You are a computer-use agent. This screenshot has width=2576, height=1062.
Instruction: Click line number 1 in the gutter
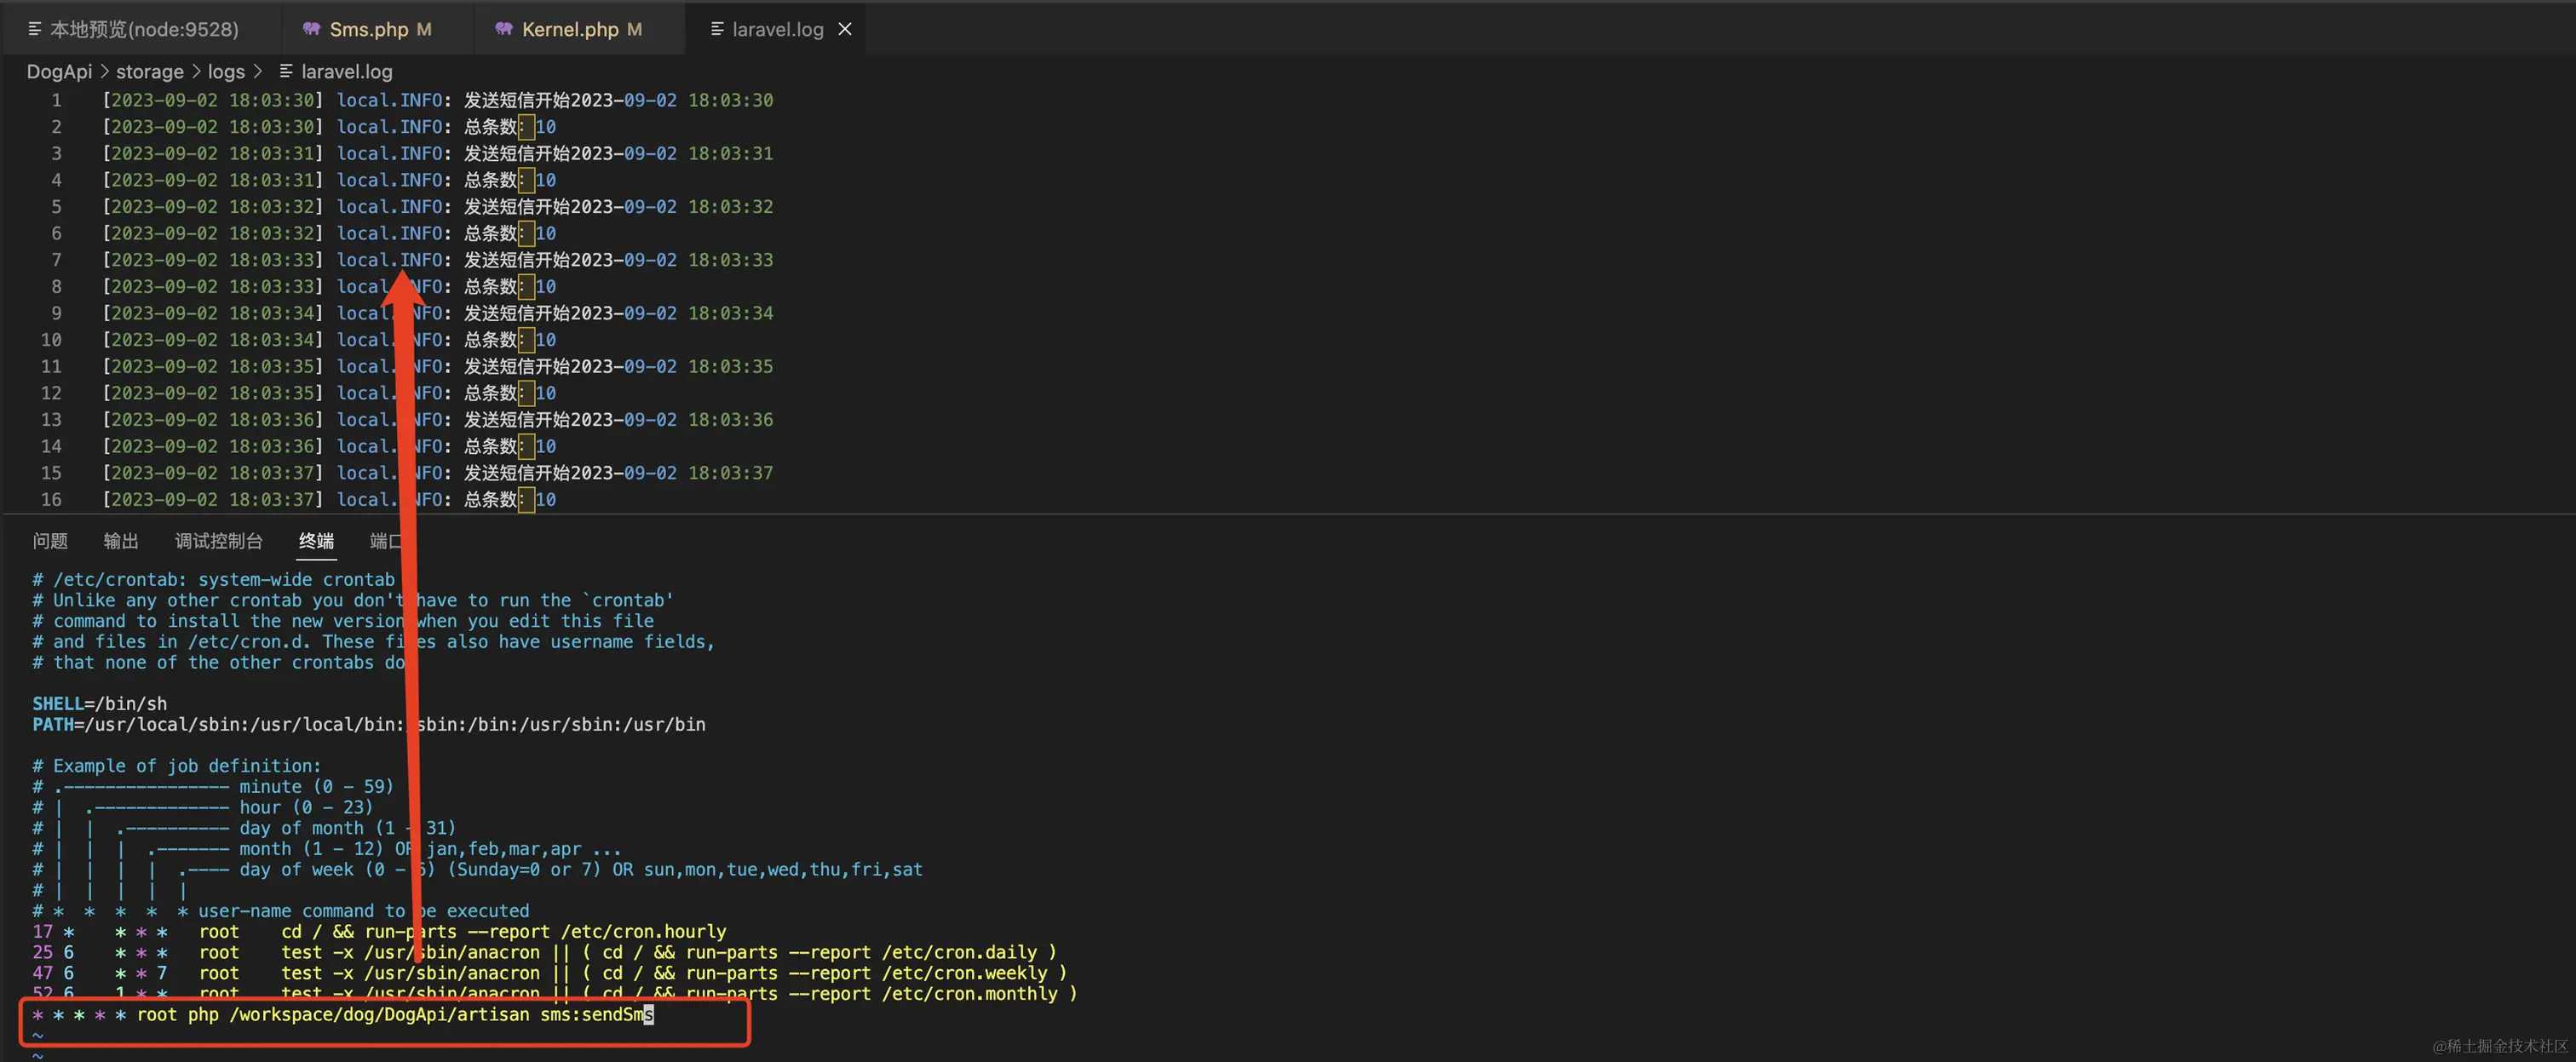click(56, 100)
